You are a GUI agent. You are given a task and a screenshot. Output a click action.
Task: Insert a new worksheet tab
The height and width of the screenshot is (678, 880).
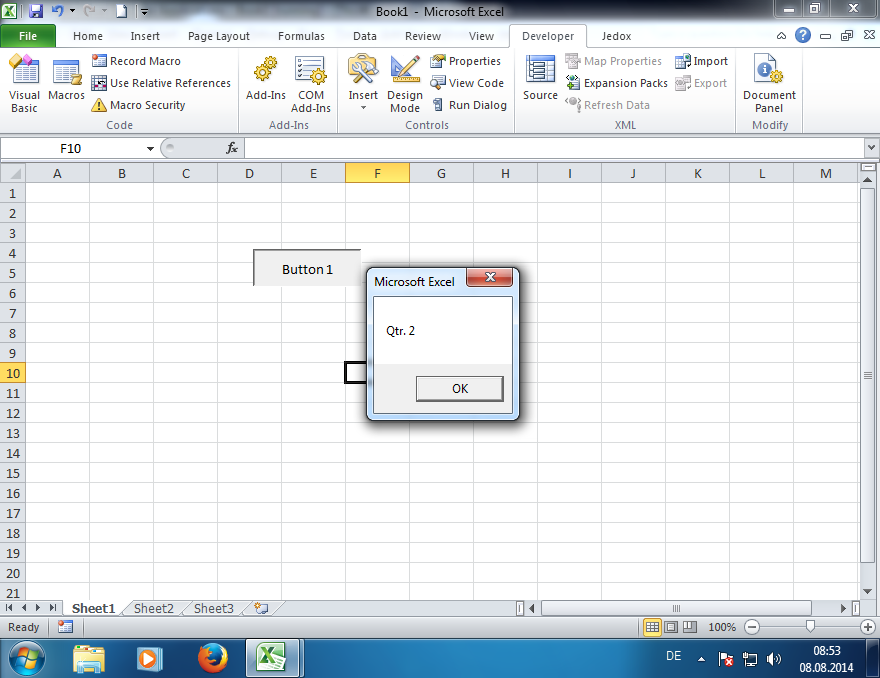tap(261, 608)
